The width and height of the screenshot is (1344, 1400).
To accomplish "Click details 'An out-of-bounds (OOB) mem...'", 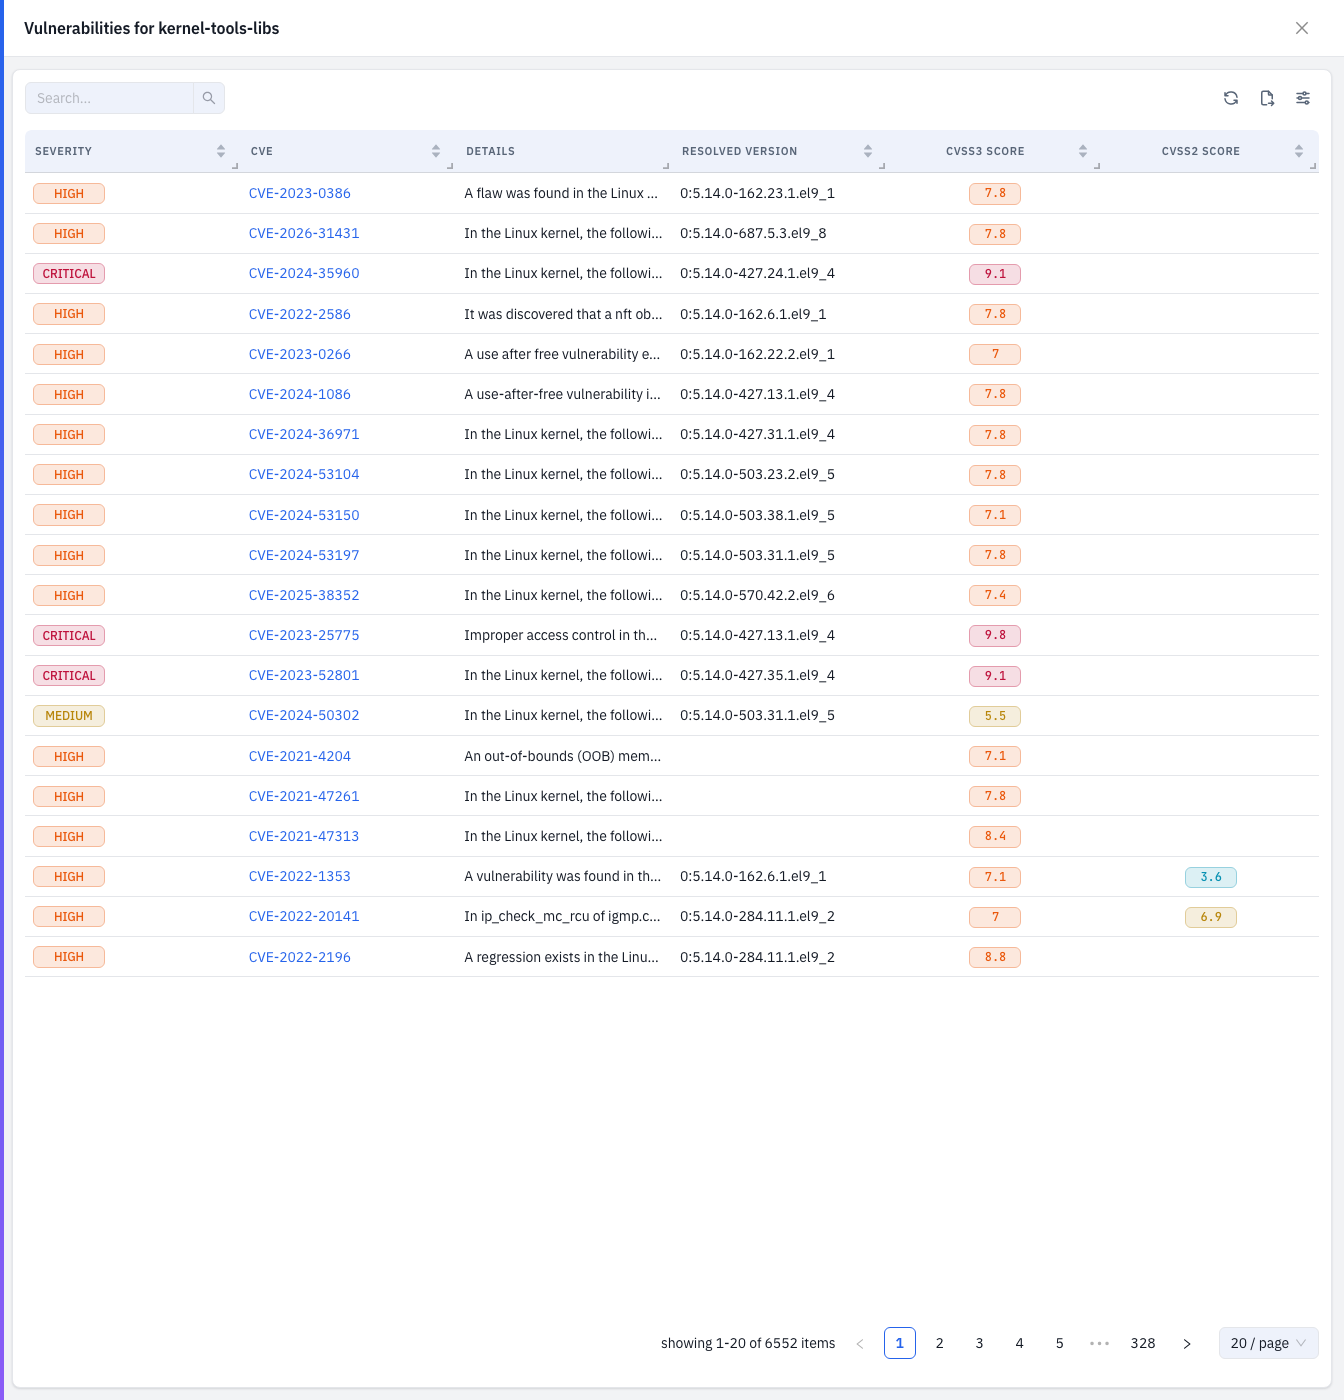I will click(x=562, y=756).
